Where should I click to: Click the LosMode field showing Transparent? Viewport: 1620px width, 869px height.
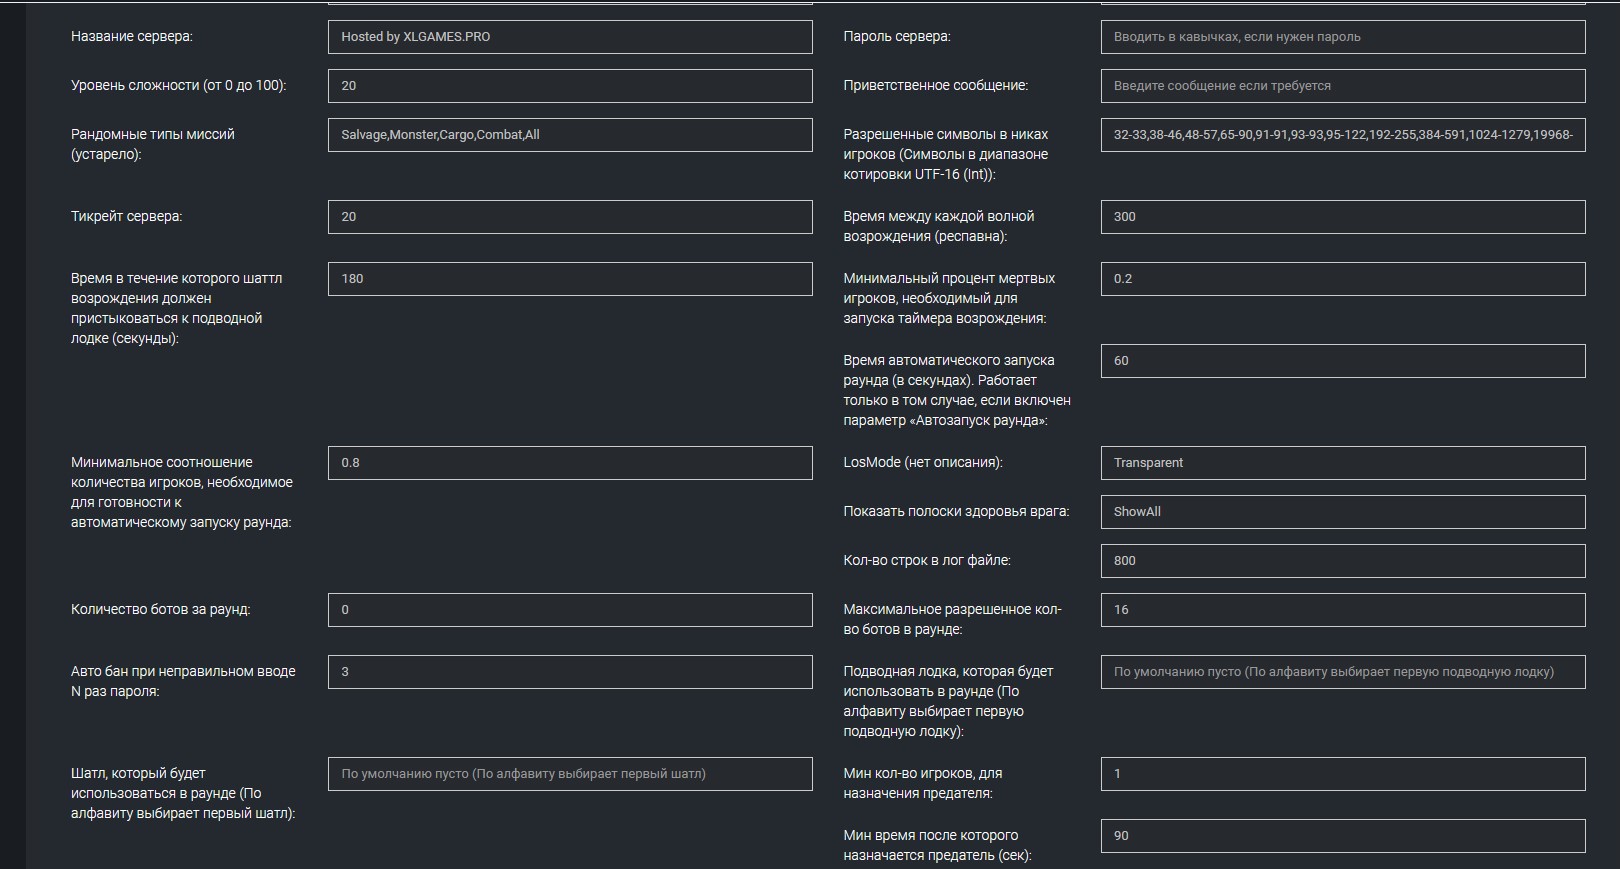(1342, 463)
